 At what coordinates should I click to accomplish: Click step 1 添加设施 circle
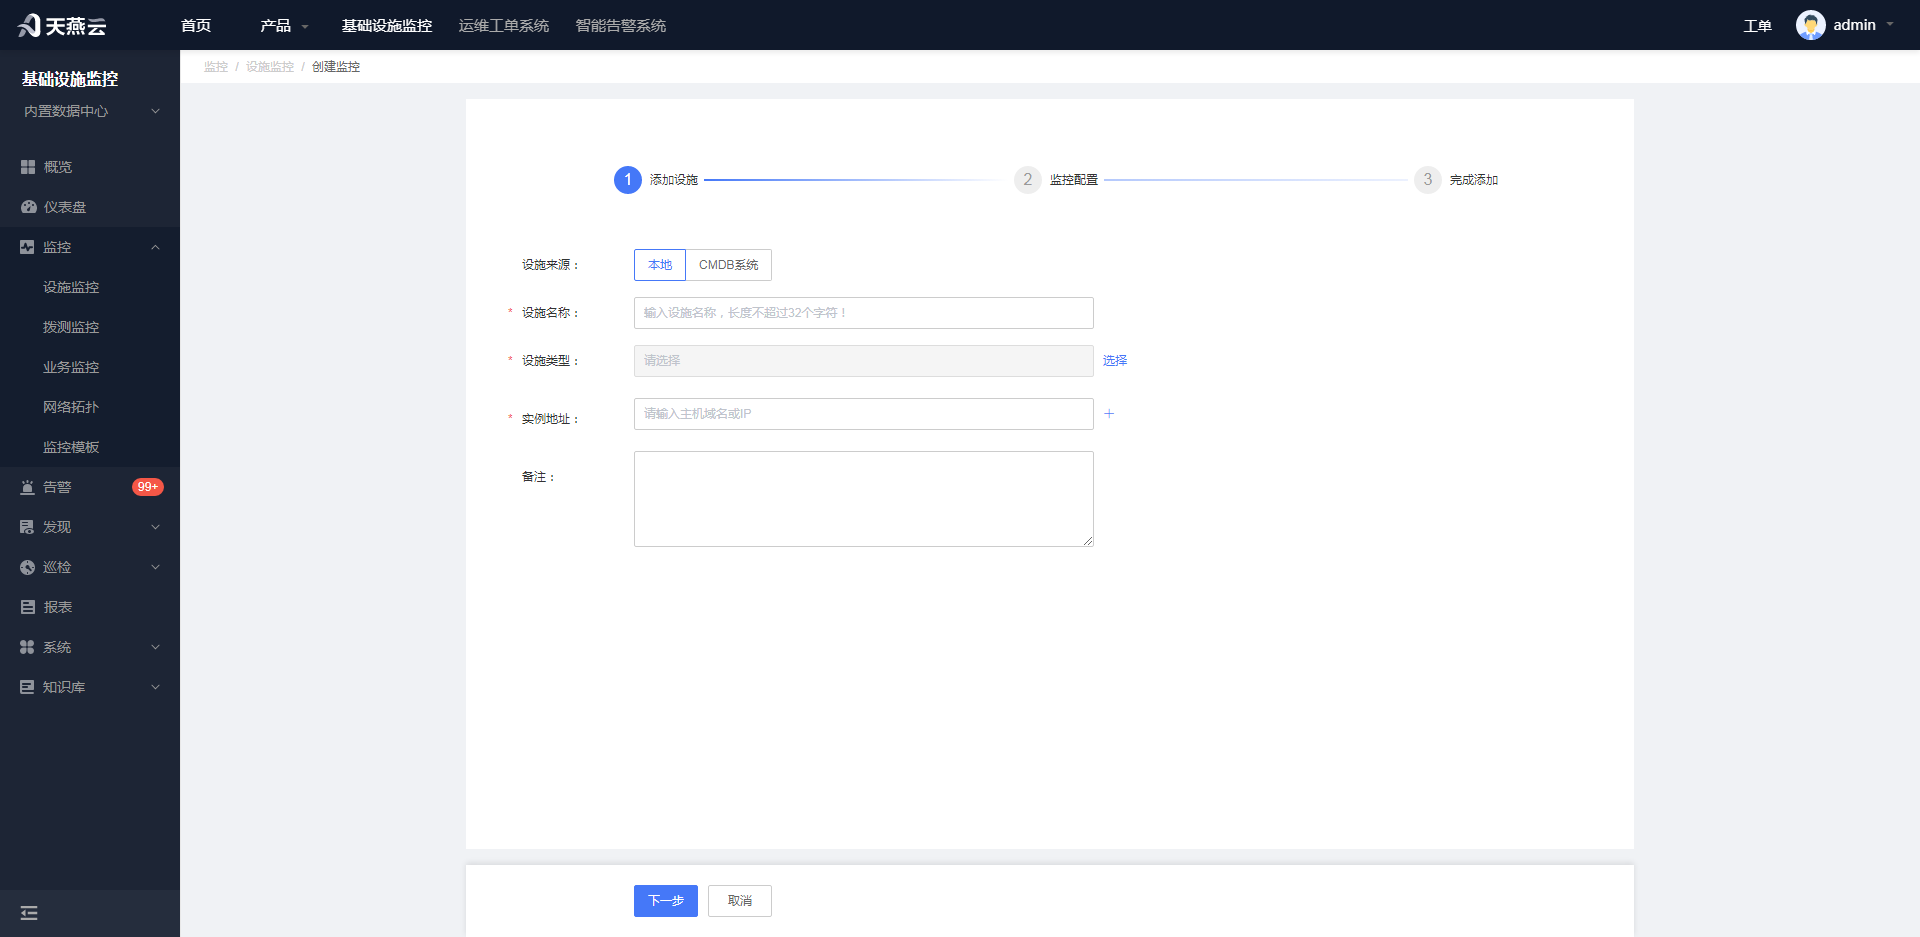628,180
